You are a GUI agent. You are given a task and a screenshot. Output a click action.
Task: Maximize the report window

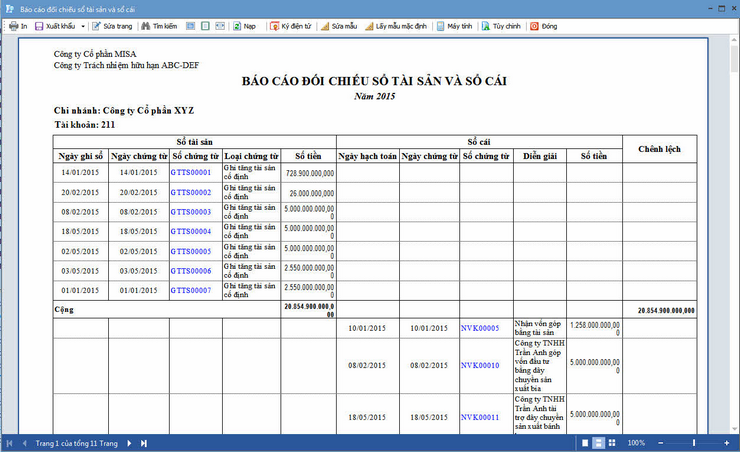(x=722, y=8)
